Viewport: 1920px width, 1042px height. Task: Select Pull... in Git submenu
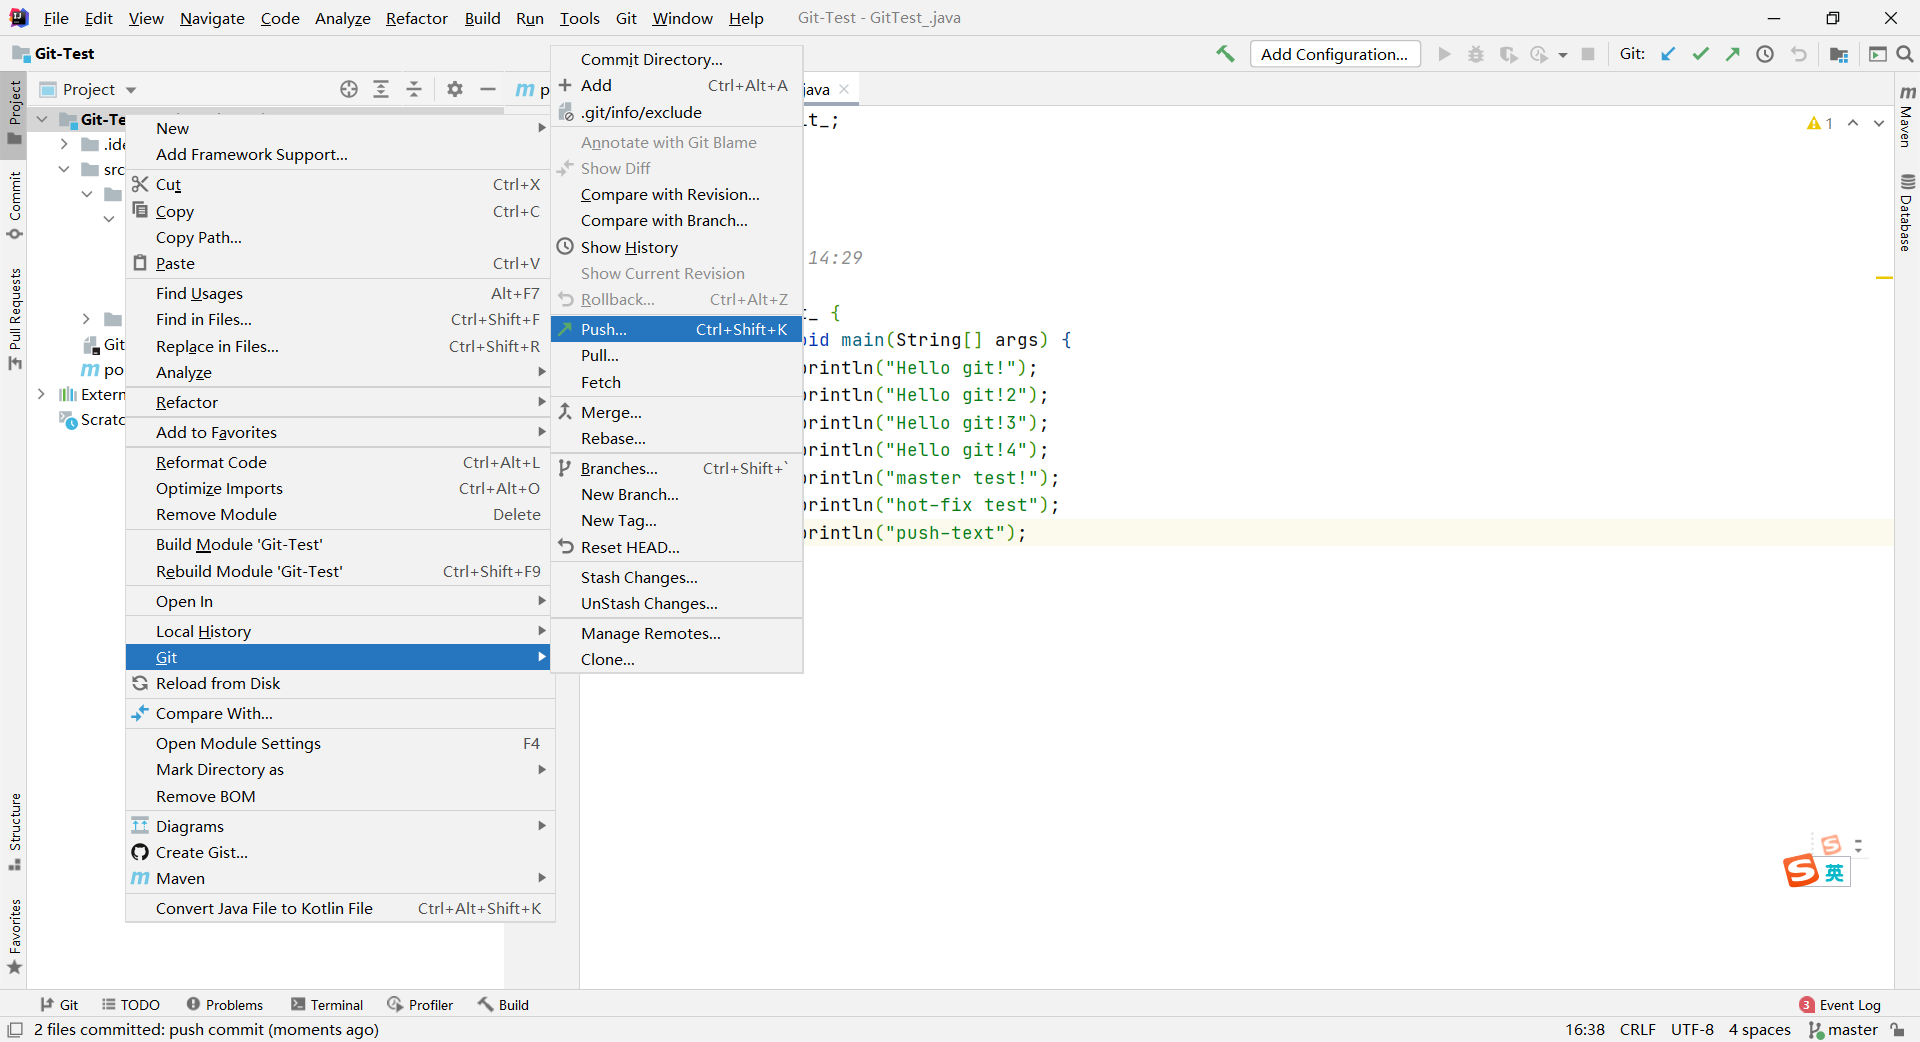[677, 355]
